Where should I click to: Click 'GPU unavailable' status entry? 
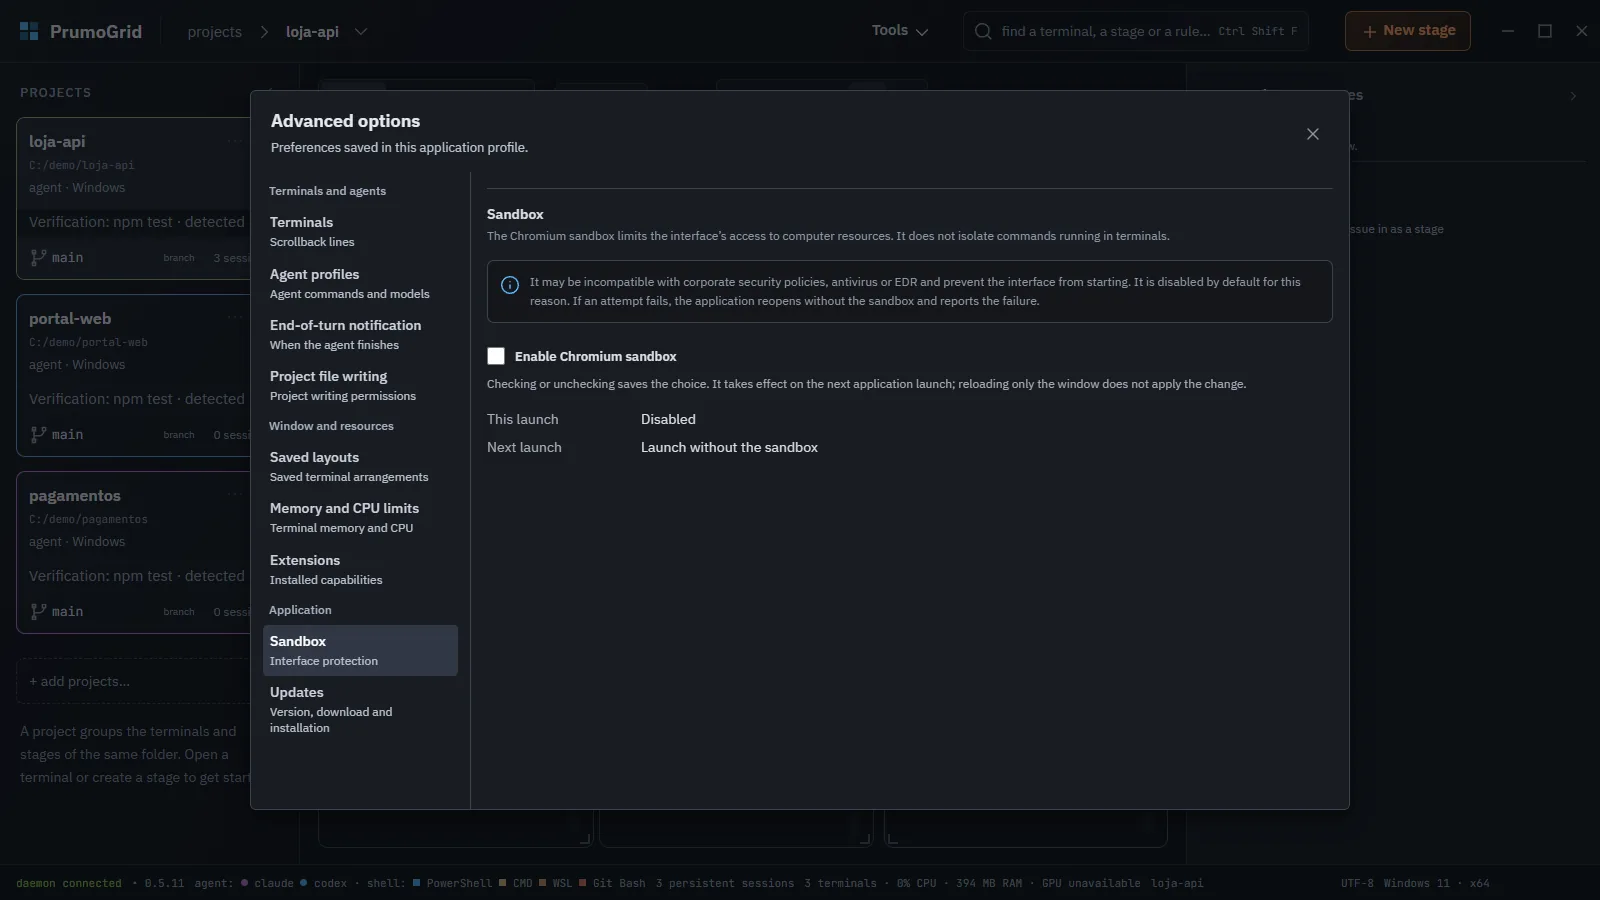pyautogui.click(x=1091, y=883)
